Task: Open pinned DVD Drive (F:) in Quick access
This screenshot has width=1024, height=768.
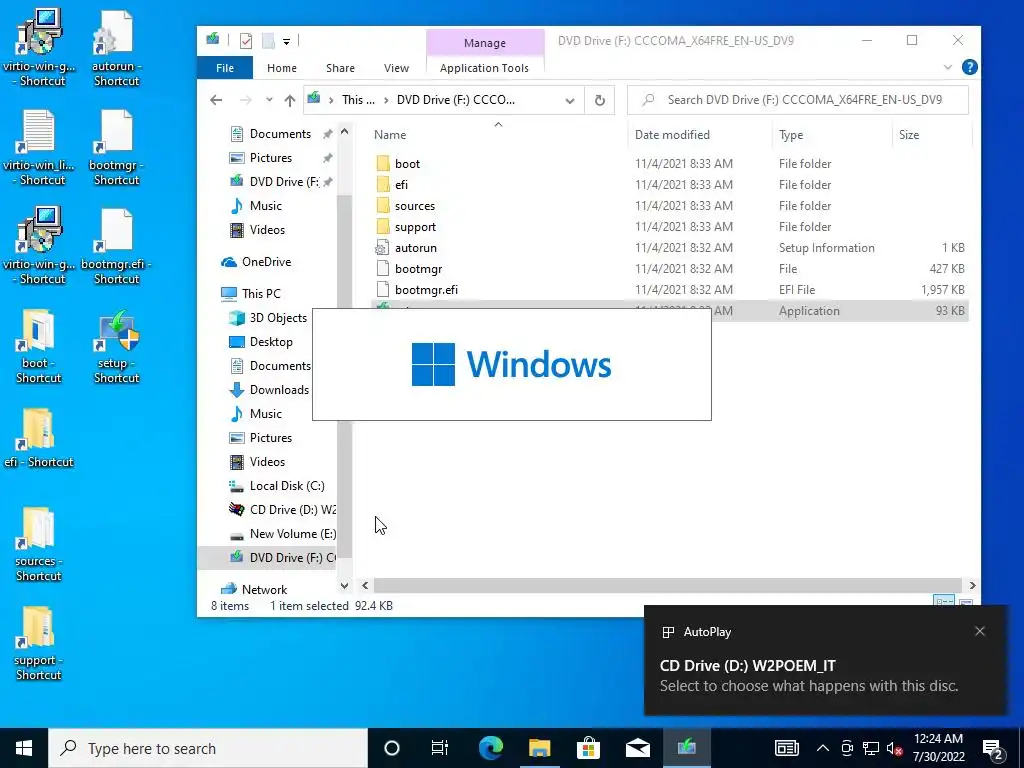Action: click(x=283, y=182)
